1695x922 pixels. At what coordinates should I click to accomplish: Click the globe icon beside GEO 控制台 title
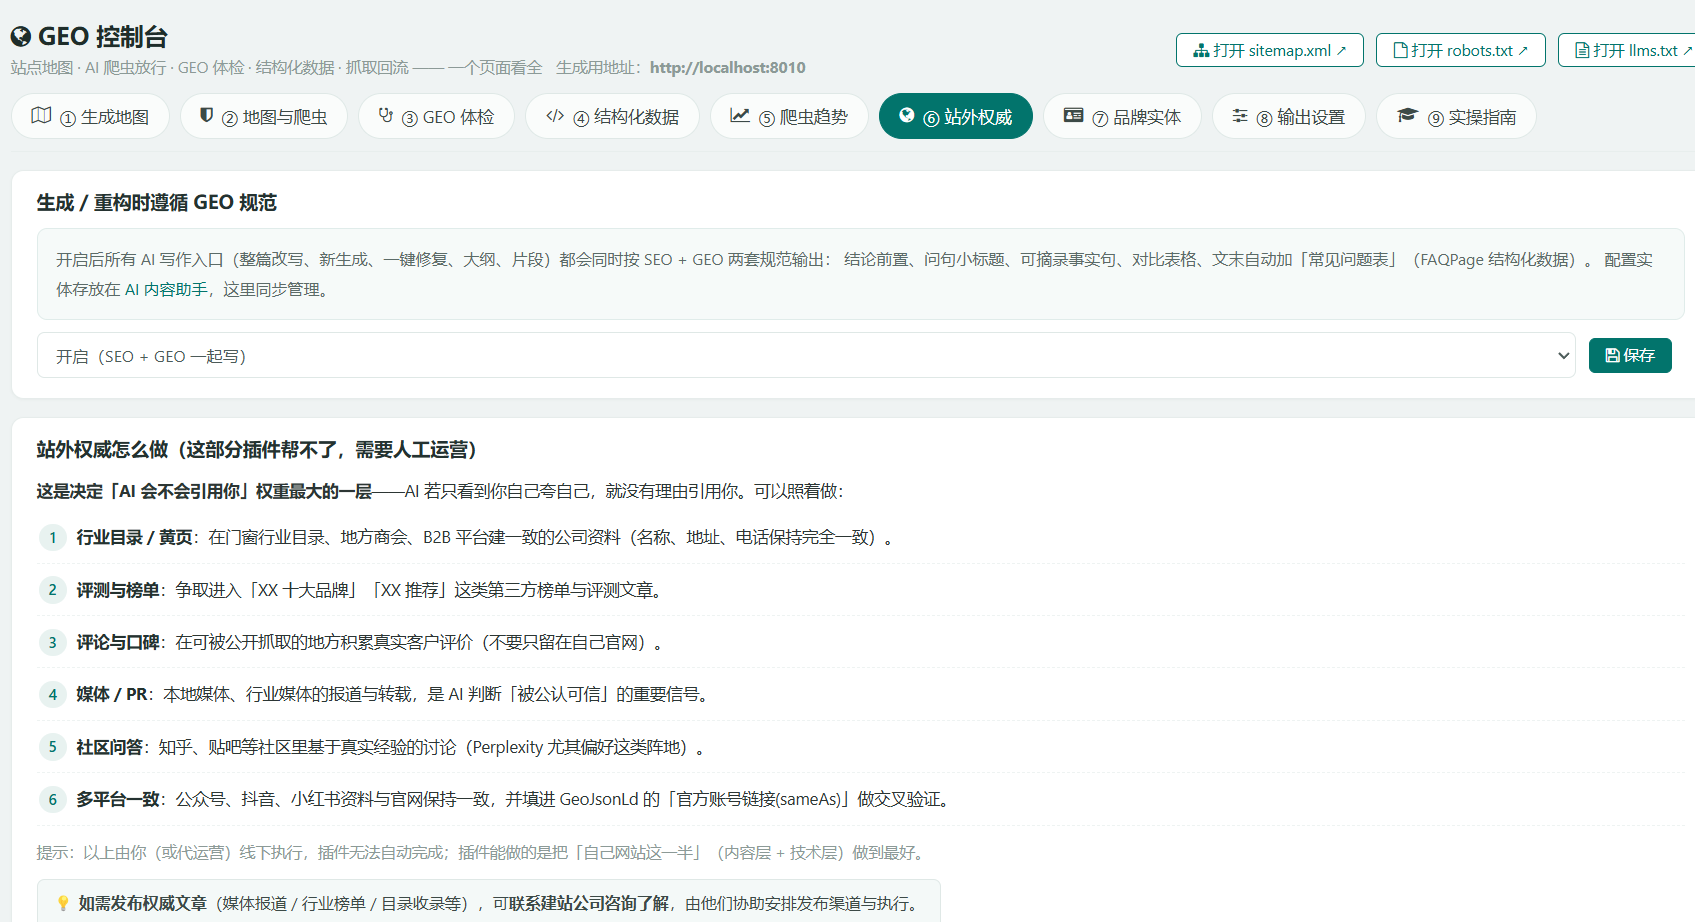point(20,37)
